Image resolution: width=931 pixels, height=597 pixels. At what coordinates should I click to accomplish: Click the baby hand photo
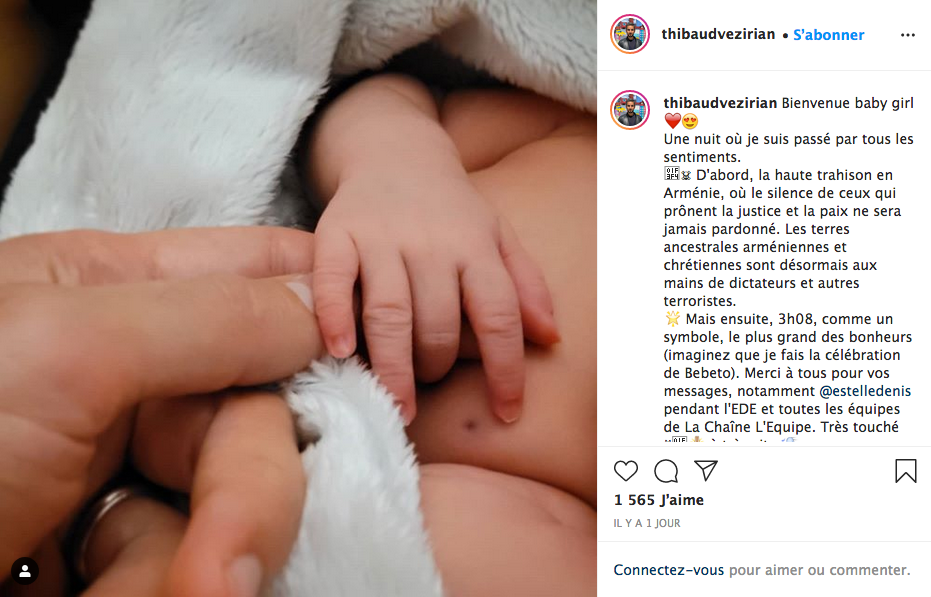(298, 298)
